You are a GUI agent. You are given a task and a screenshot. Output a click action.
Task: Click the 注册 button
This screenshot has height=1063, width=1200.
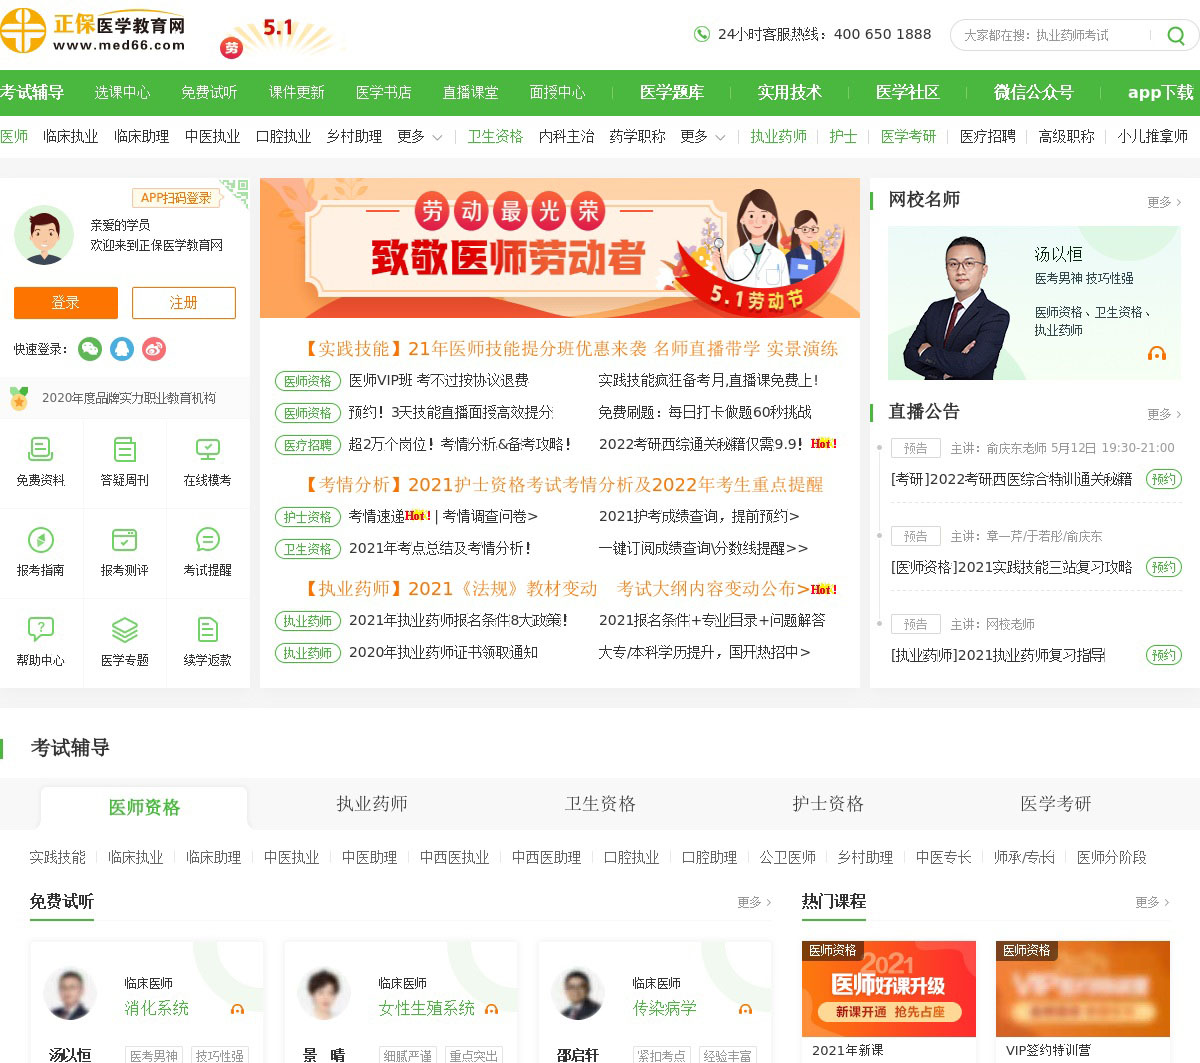click(184, 303)
